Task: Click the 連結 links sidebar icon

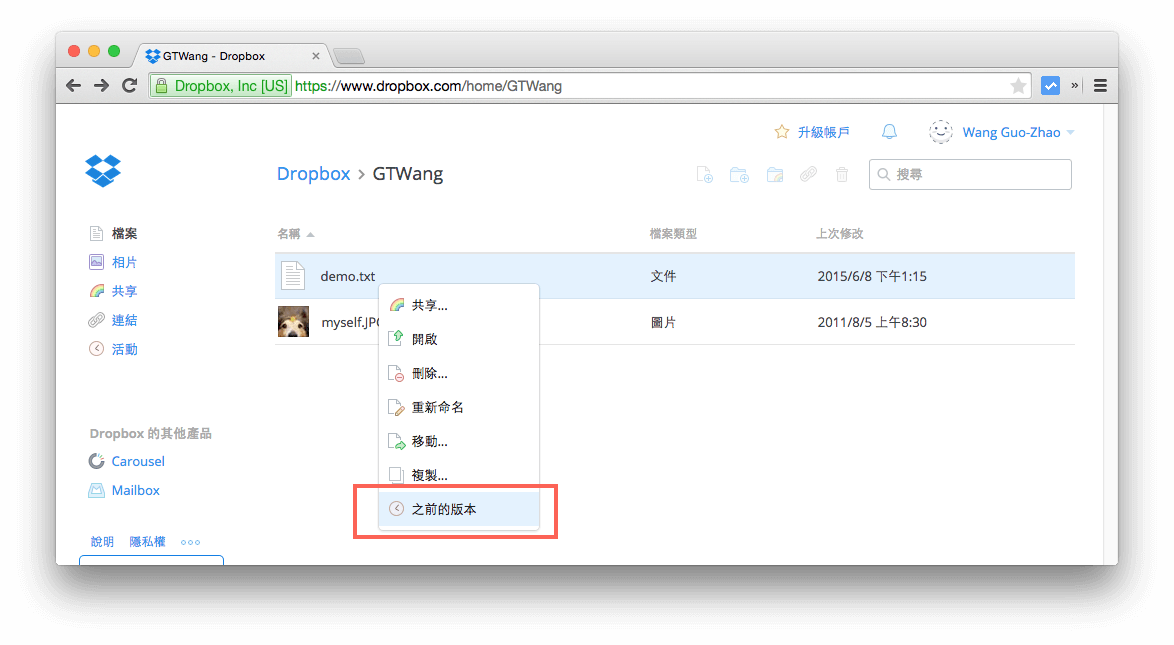Action: pyautogui.click(x=96, y=319)
